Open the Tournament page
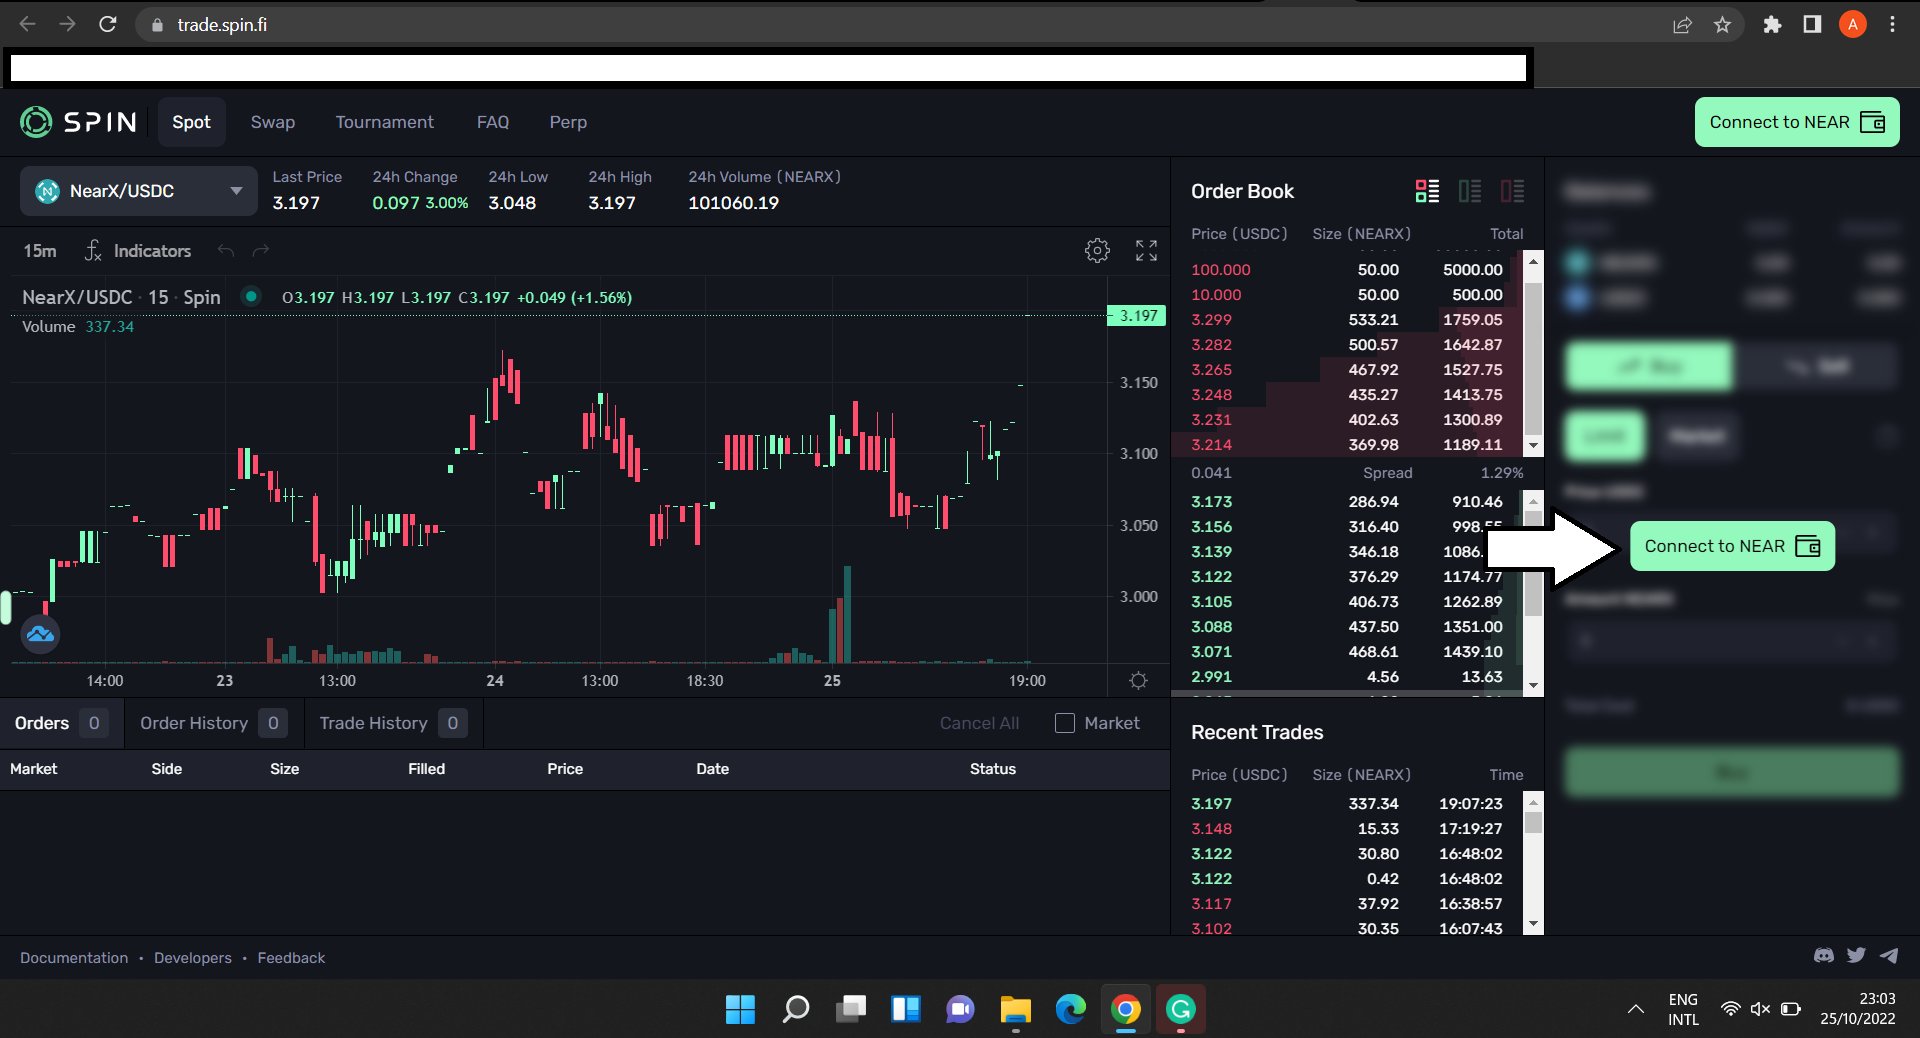Image resolution: width=1920 pixels, height=1038 pixels. pos(385,122)
